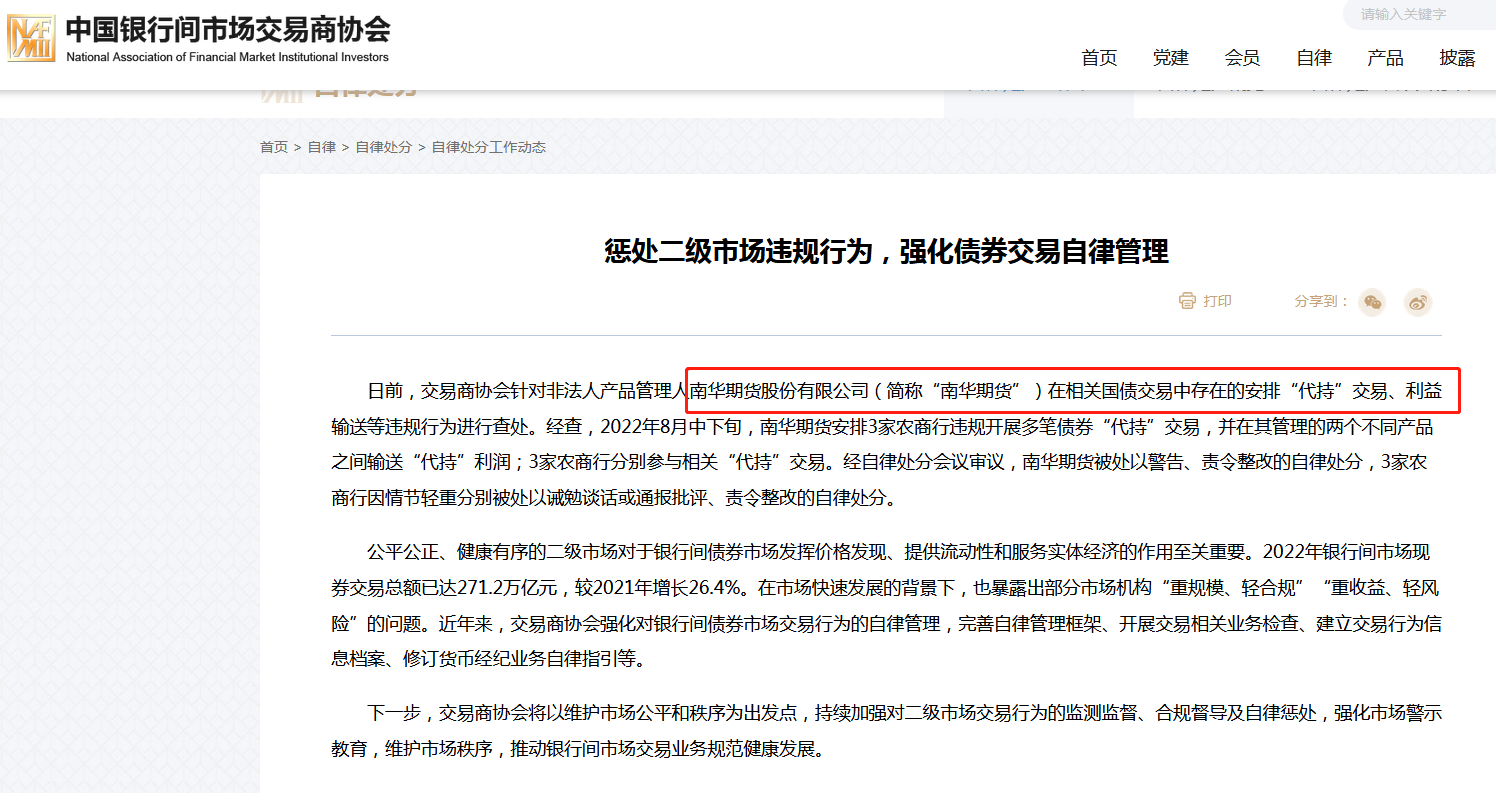Click the 中国银行间市场交易商协会 site title

(228, 29)
